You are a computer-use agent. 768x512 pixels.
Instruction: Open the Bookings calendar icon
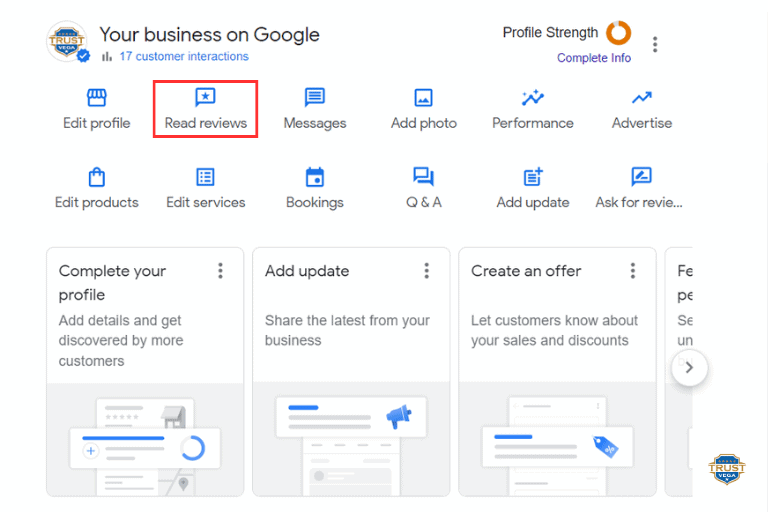(314, 177)
